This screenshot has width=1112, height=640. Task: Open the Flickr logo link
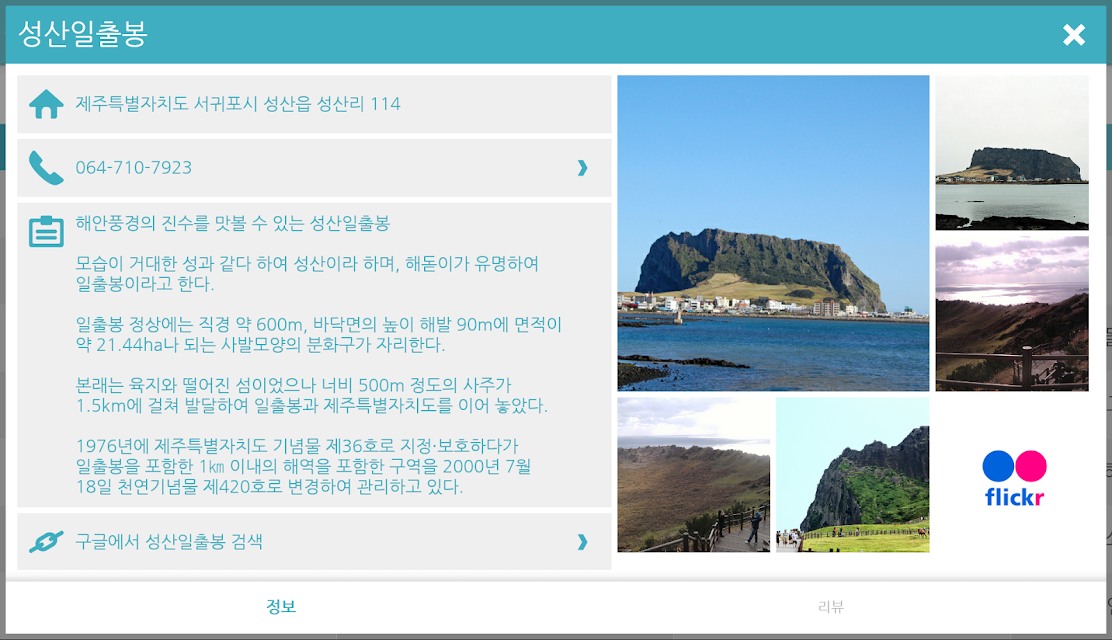[1014, 478]
